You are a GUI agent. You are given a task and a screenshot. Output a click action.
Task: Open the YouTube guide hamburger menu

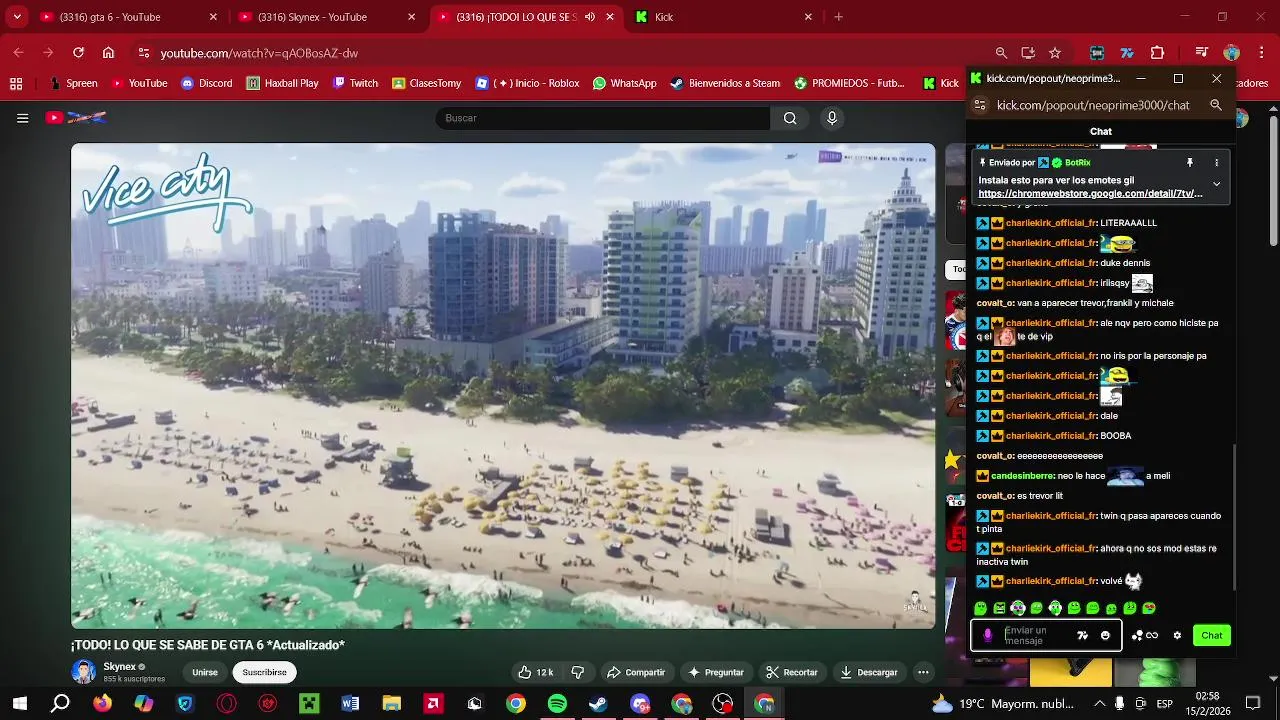tap(22, 118)
